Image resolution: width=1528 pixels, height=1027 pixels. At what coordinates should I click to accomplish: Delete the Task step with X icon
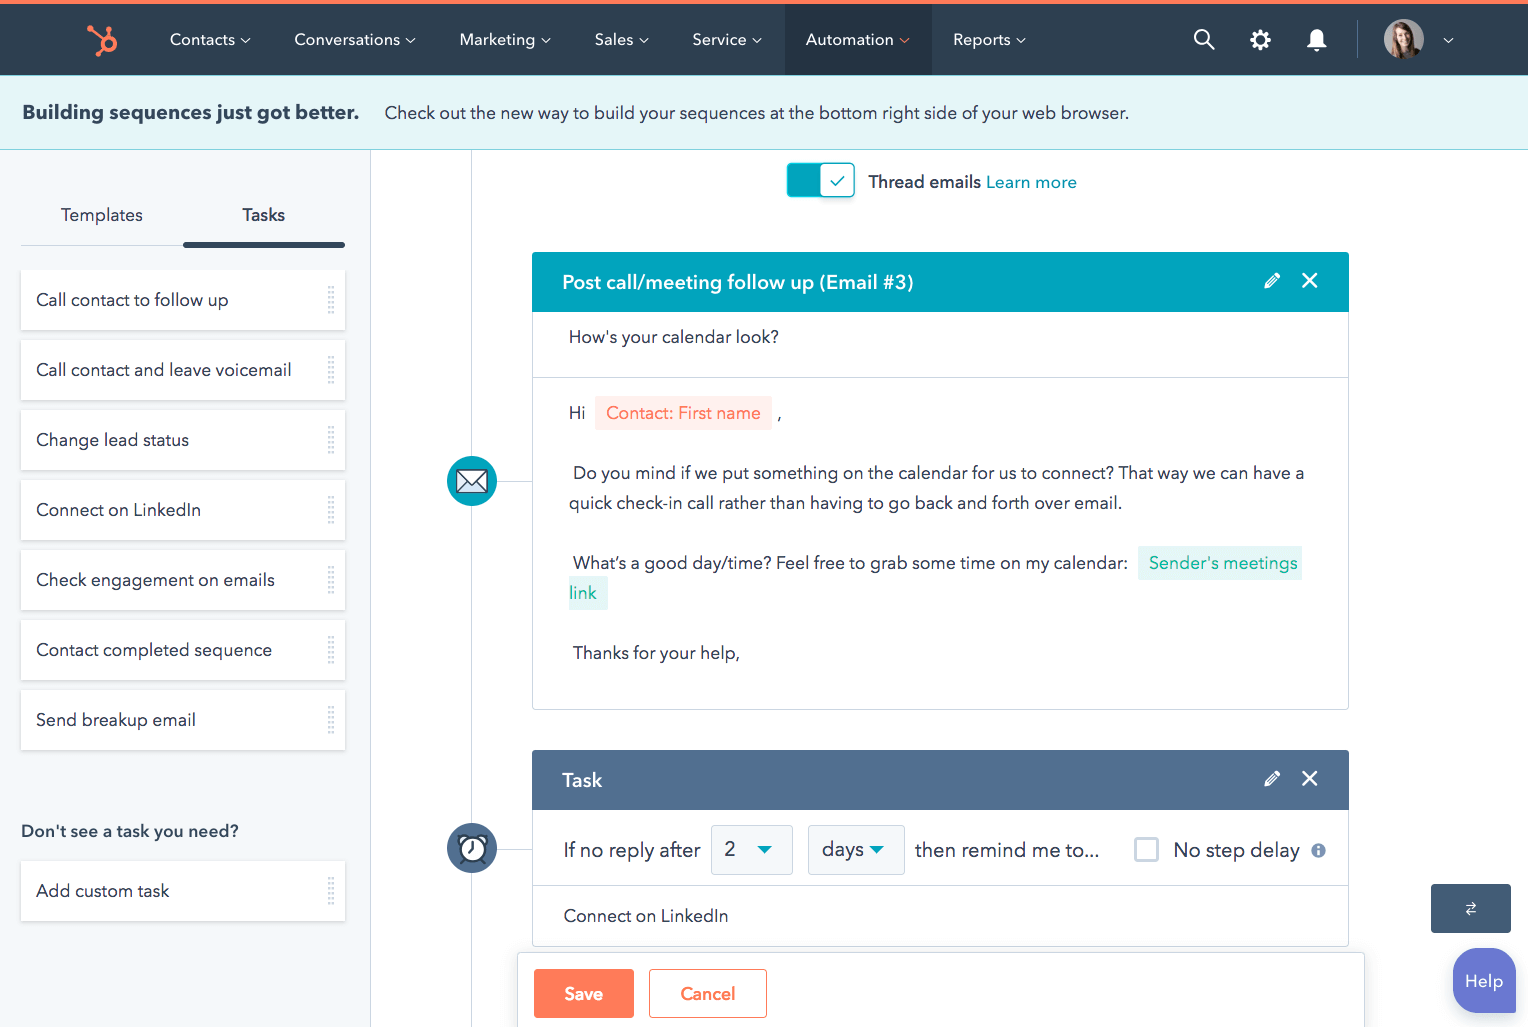point(1309,779)
